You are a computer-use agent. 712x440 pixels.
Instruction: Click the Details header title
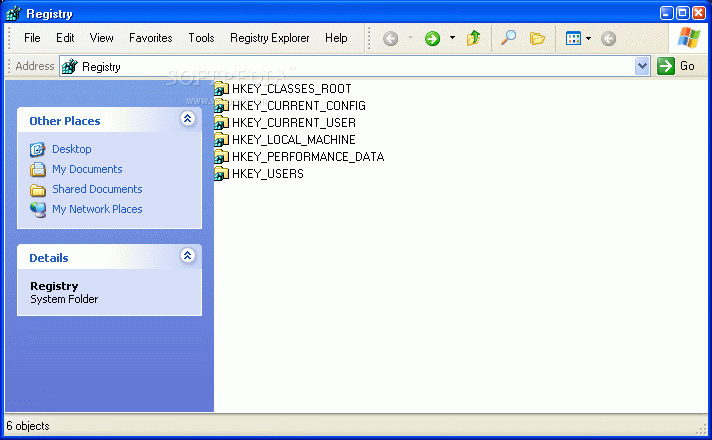[x=49, y=258]
